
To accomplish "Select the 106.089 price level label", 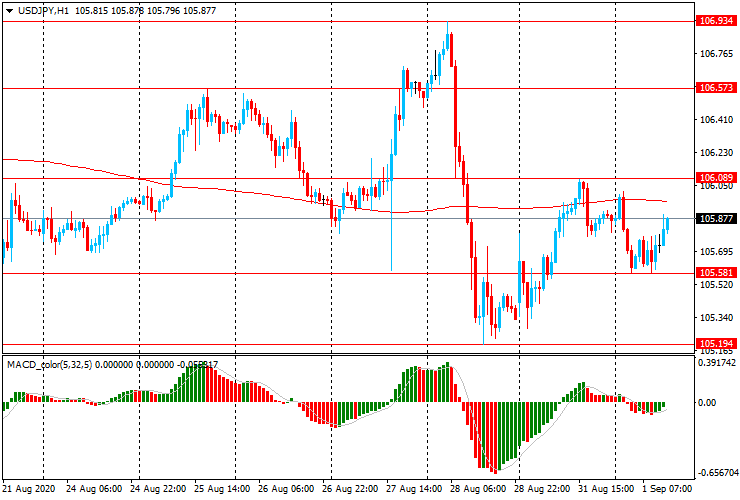I will (x=716, y=178).
